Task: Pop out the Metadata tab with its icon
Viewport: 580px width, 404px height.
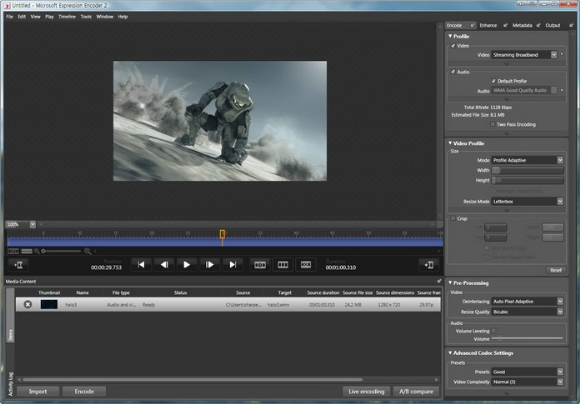Action: pos(538,25)
